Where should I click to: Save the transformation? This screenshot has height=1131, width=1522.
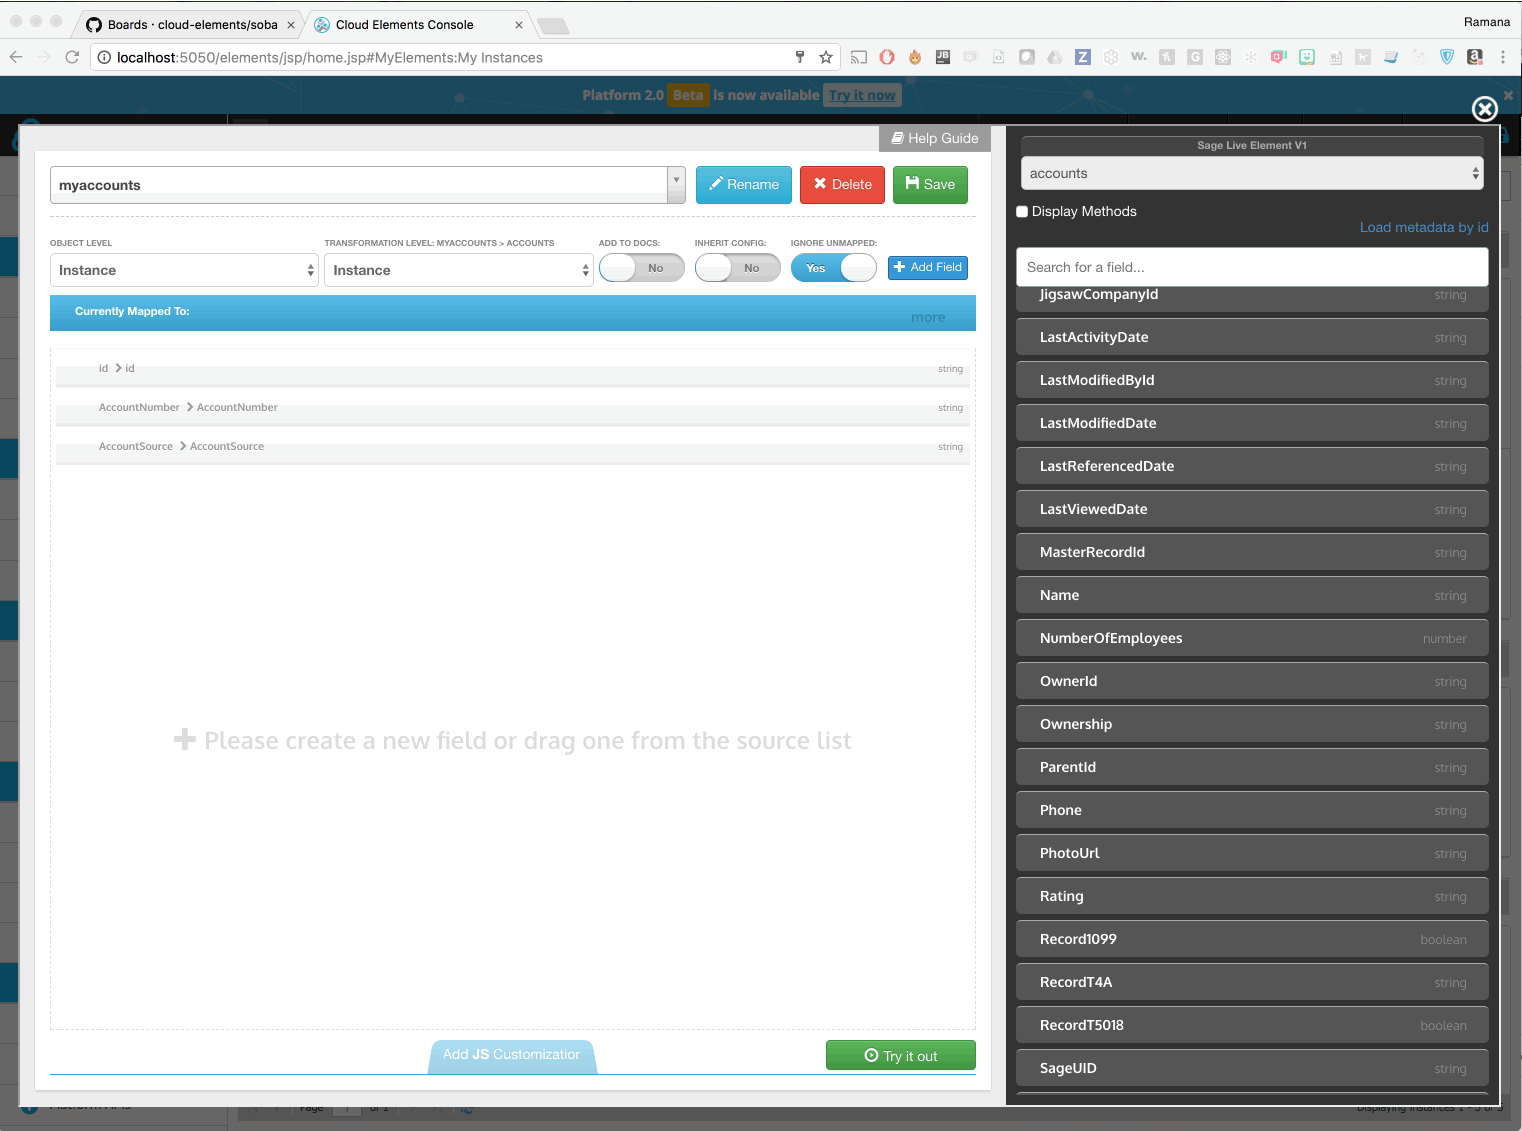[930, 185]
